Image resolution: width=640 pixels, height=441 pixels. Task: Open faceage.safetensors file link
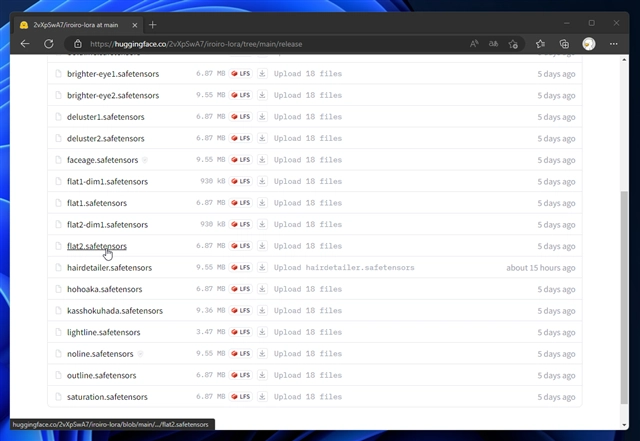pos(102,160)
